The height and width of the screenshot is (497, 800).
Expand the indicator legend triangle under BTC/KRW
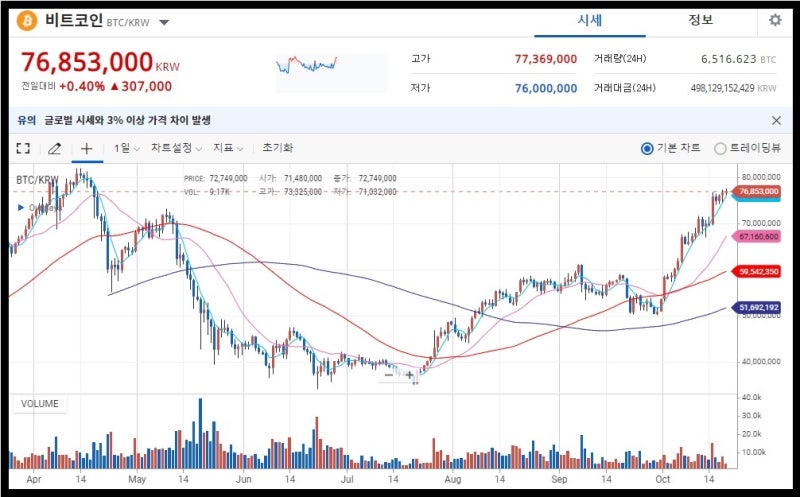click(x=21, y=208)
